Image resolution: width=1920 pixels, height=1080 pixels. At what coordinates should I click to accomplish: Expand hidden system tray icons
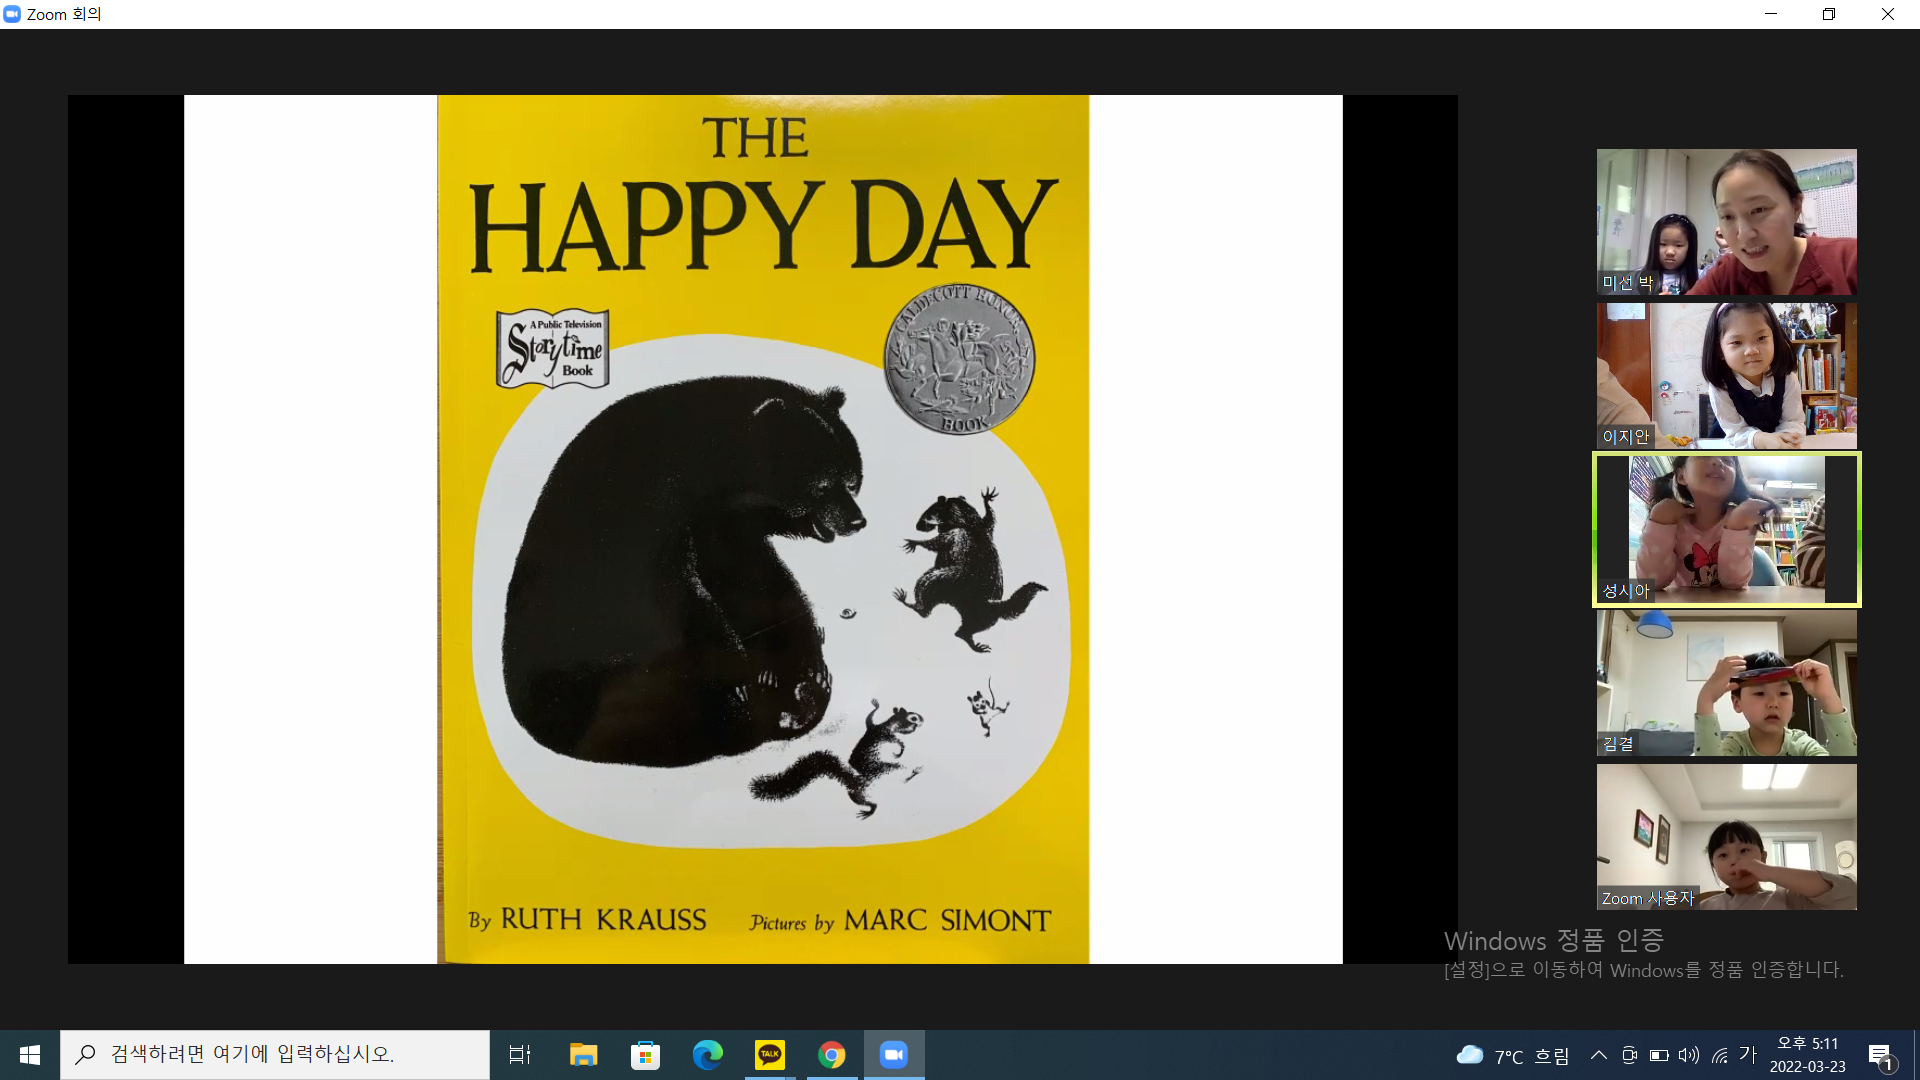(x=1598, y=1055)
